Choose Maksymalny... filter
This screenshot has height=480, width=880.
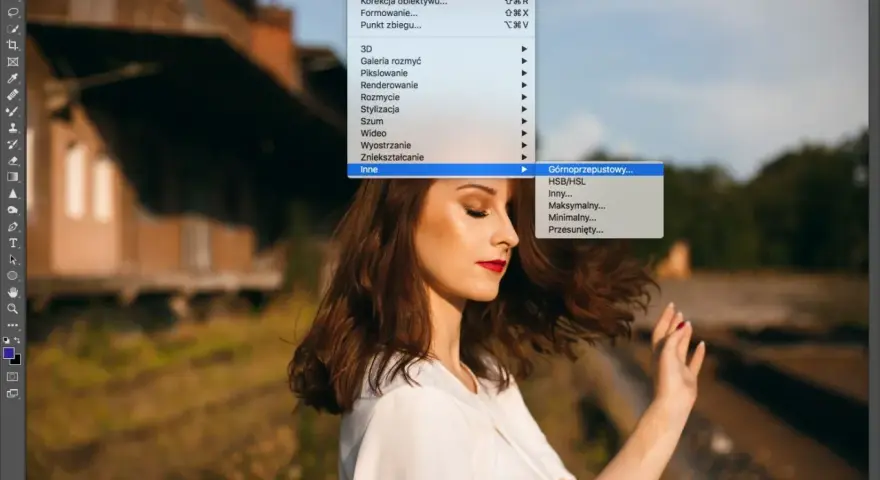[599, 205]
